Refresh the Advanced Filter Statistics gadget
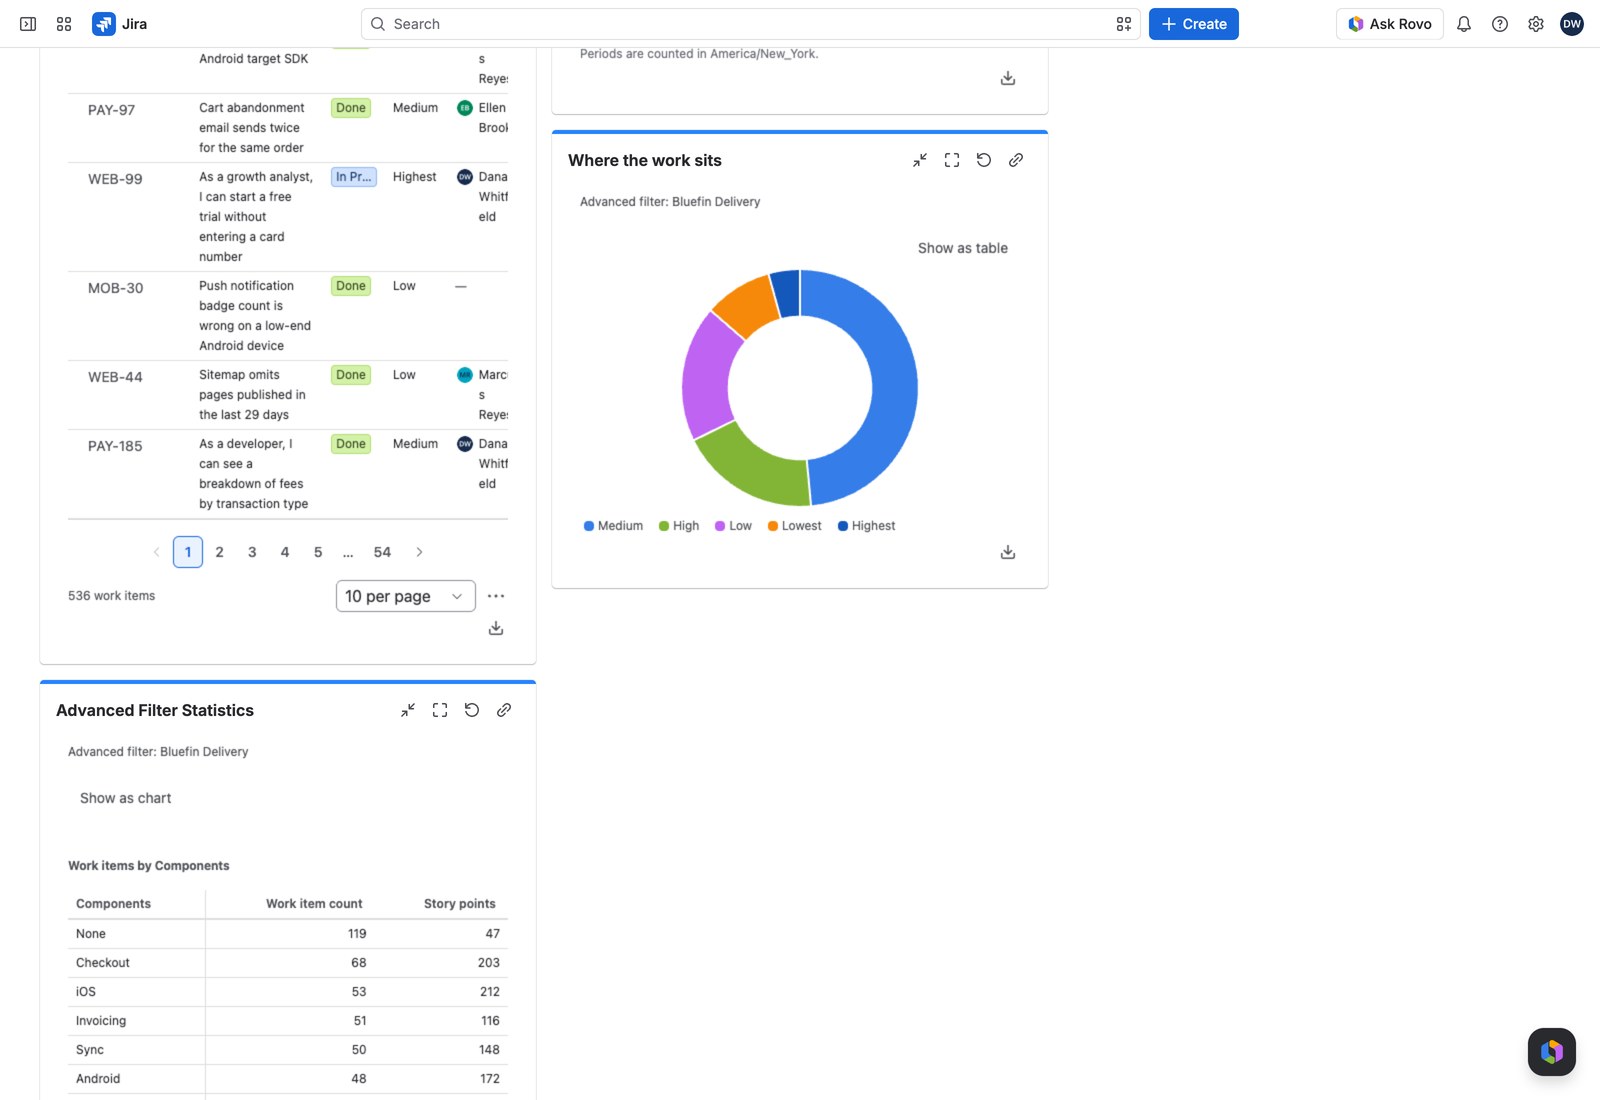Screen dimensions: 1600x1100 (x=472, y=710)
